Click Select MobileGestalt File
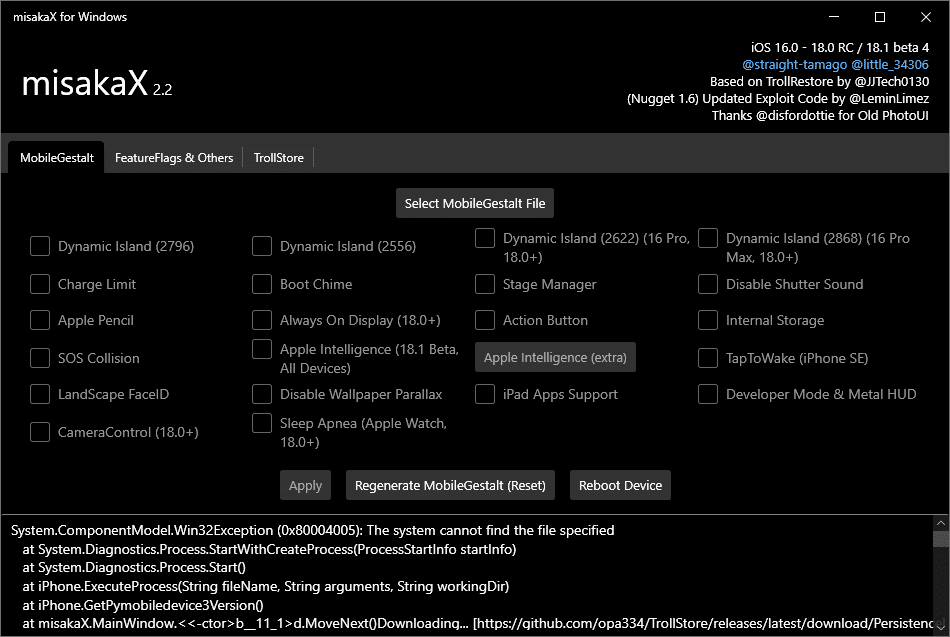950x637 pixels. click(474, 203)
